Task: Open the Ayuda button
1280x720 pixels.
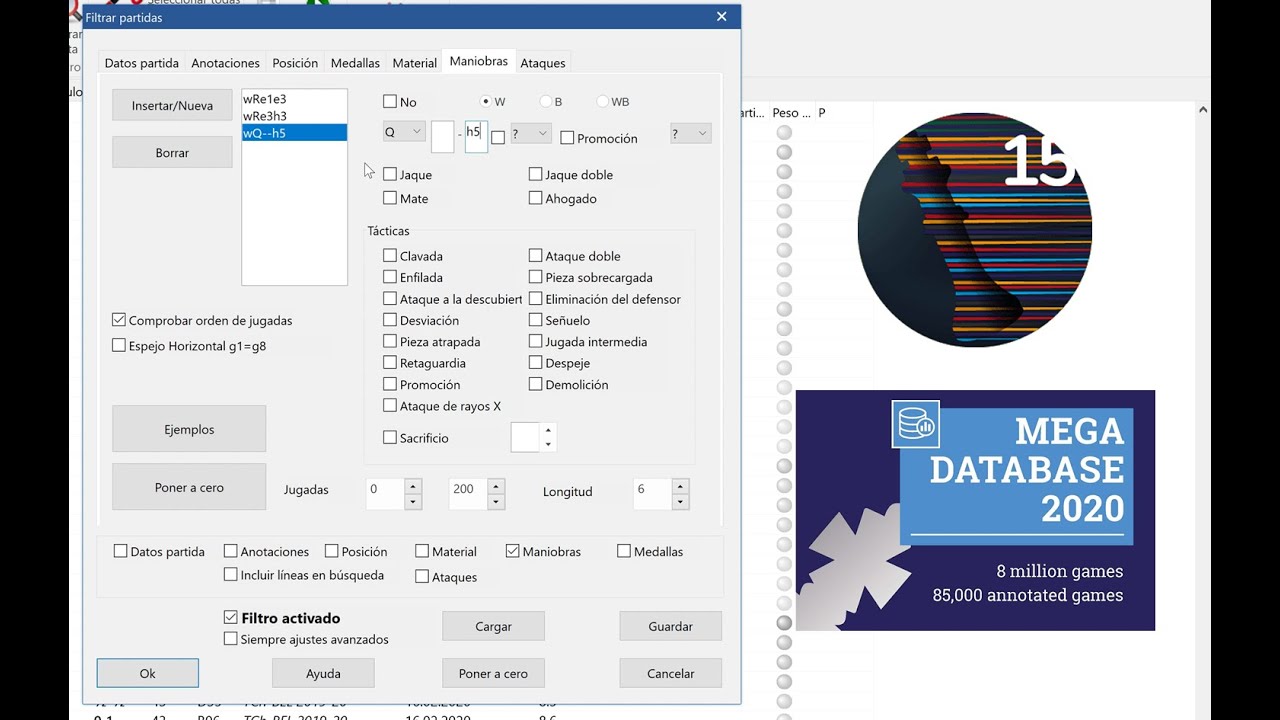Action: point(323,673)
